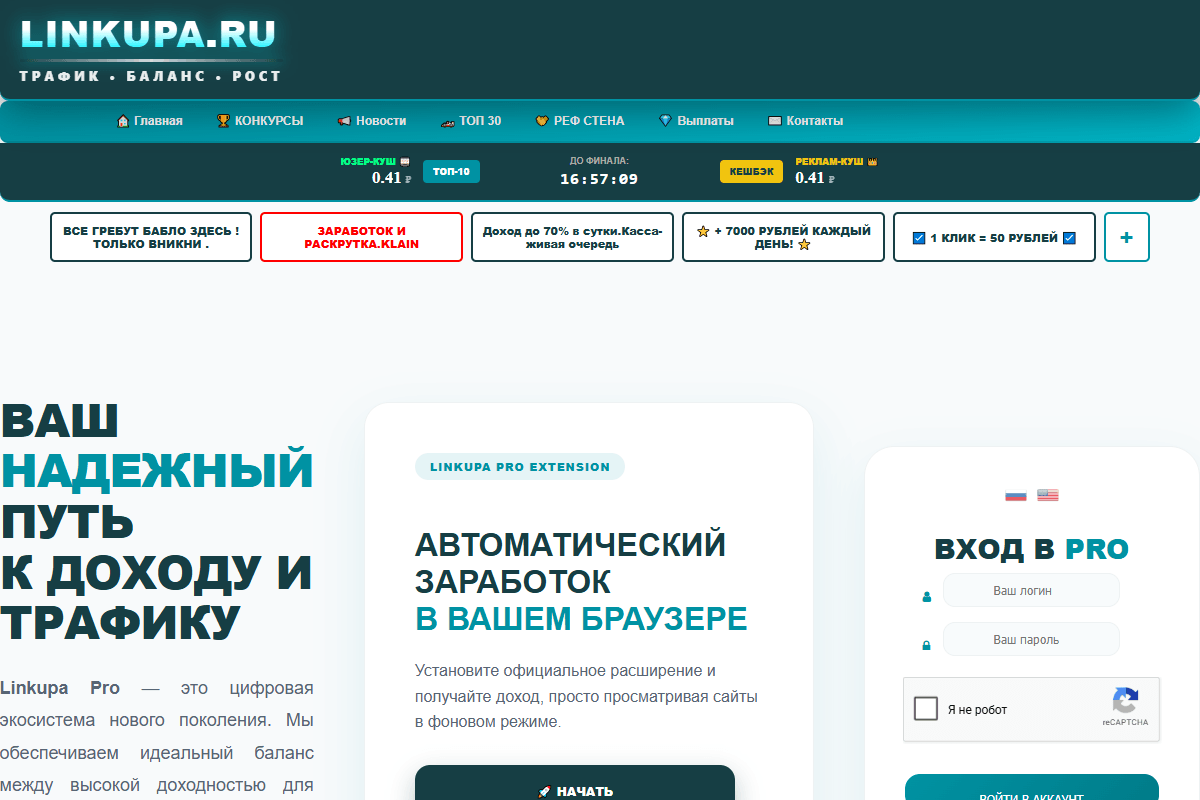Open the '+ 7000 РУБЛЕЙ КАЖДЫЙ ДЕНЬ' ad
Screen dimensions: 1200x800
tap(783, 237)
